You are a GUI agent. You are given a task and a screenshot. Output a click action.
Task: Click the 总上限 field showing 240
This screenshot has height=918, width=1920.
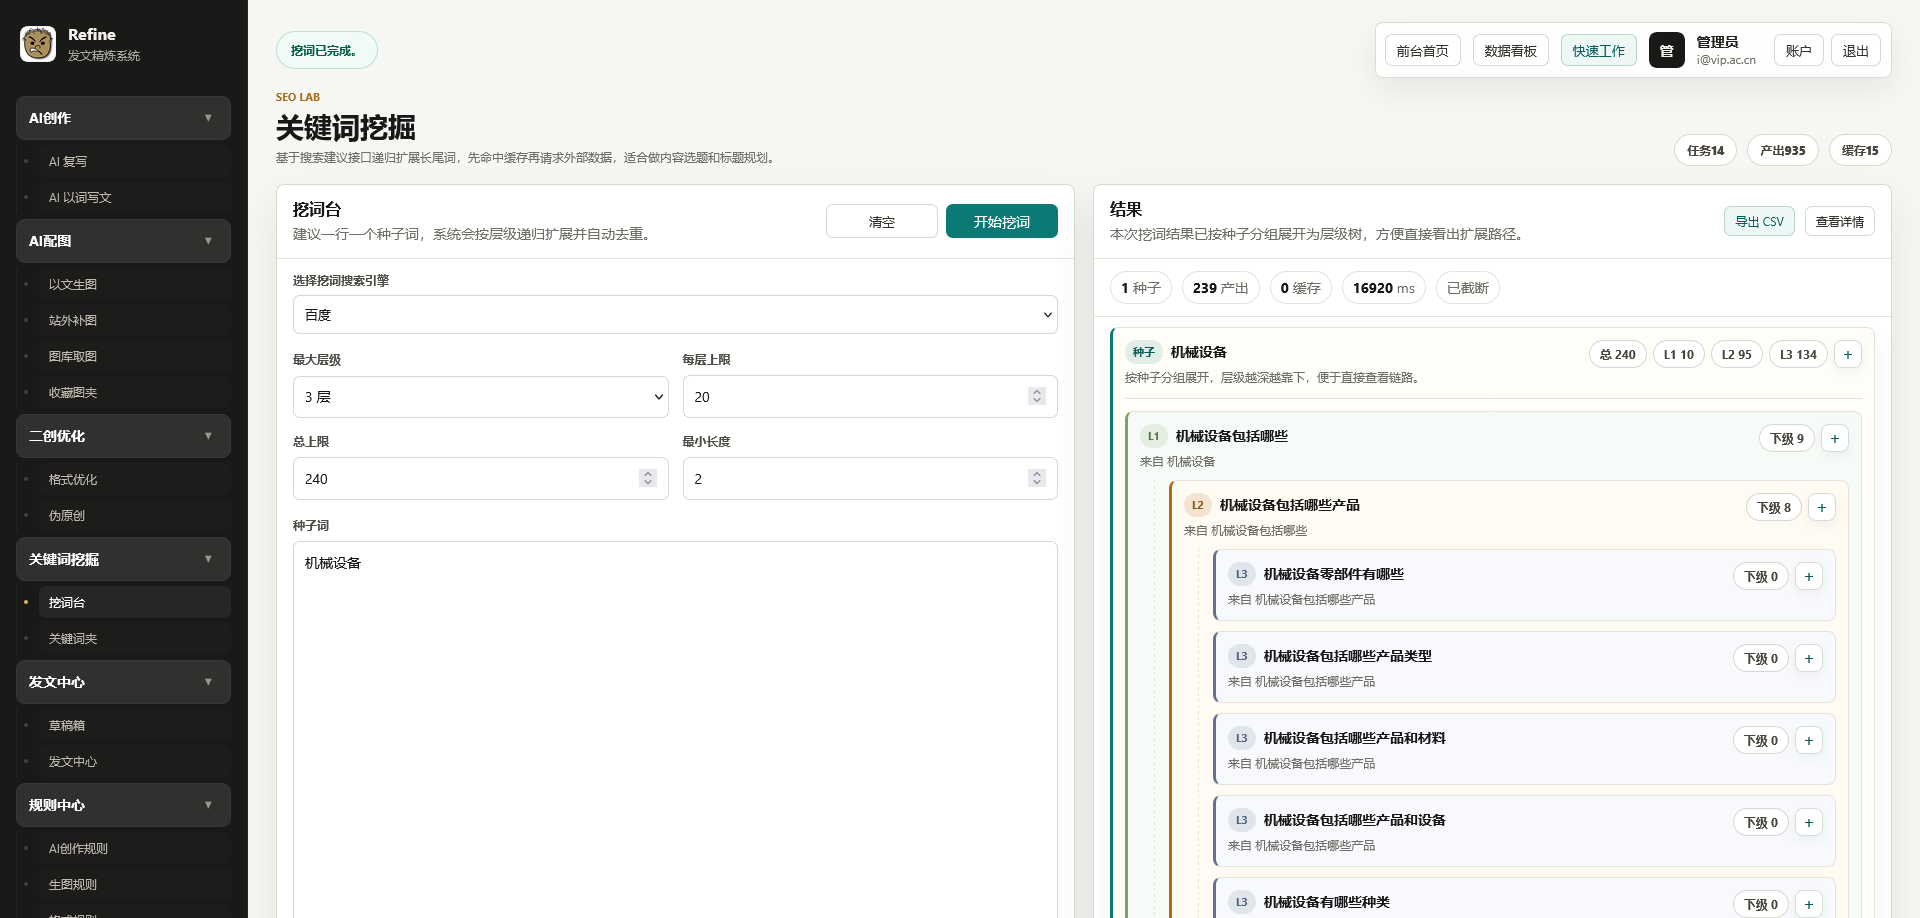[480, 479]
